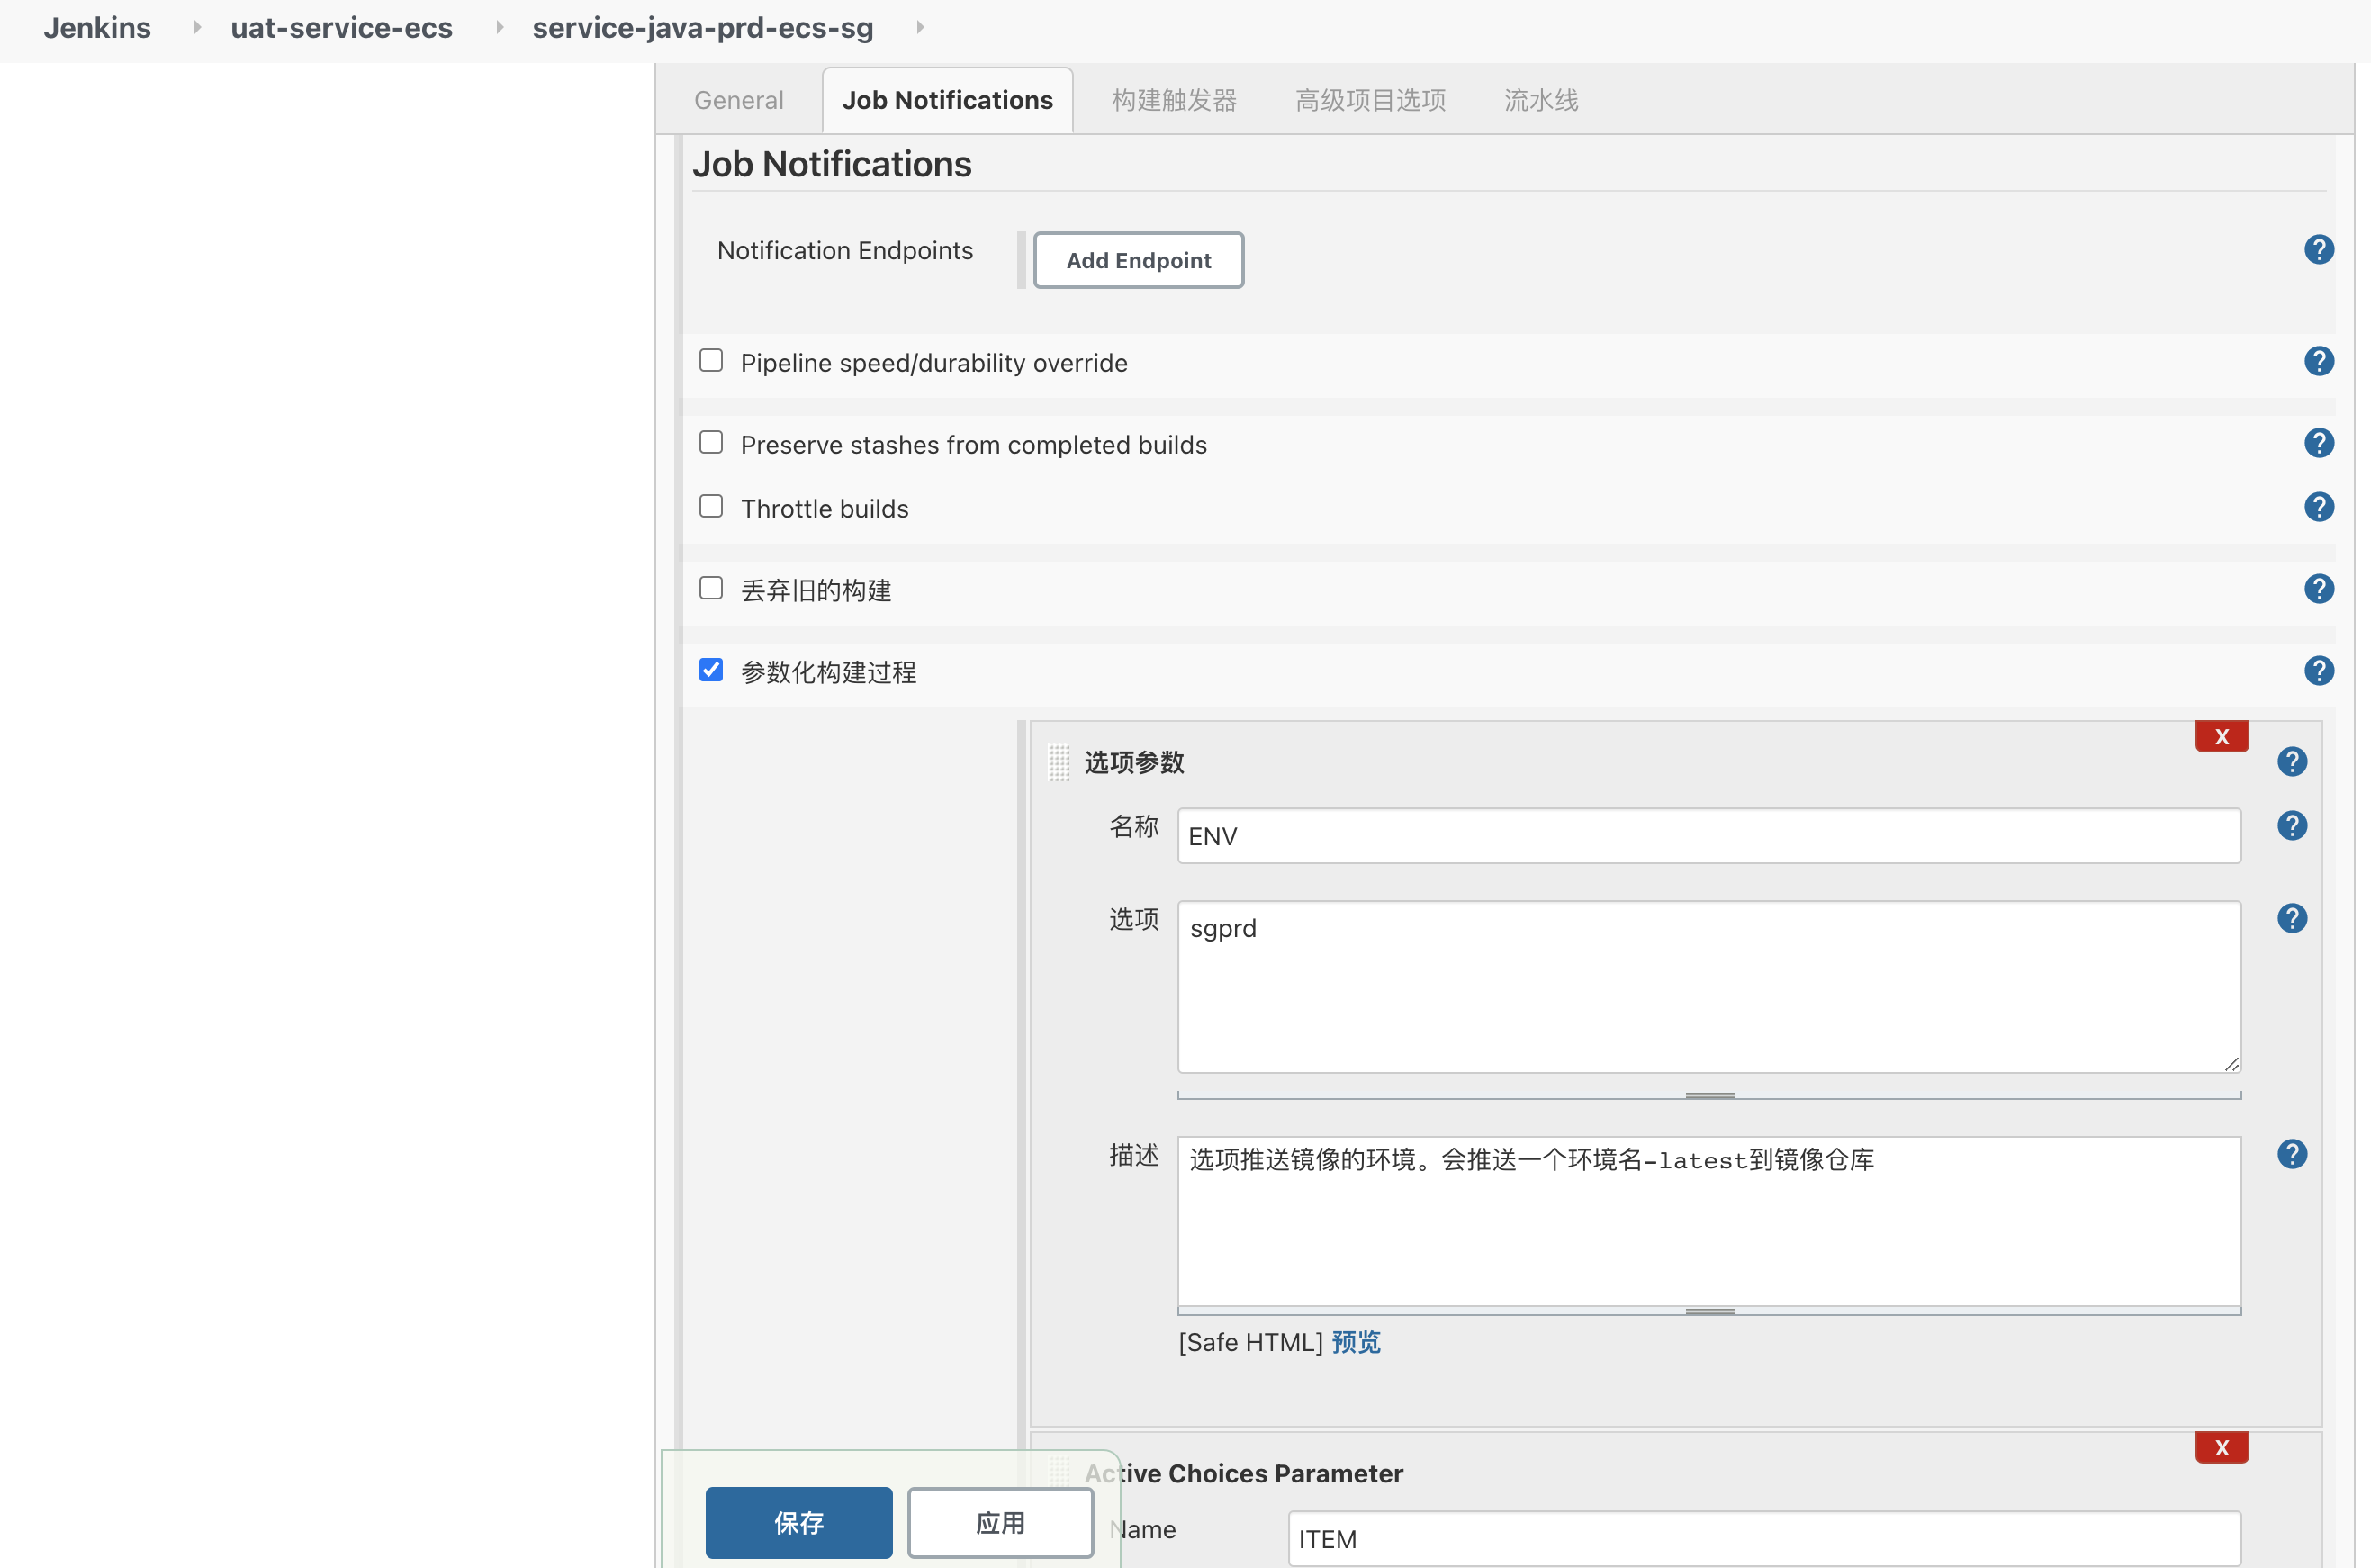This screenshot has width=2371, height=1568.
Task: Open help for 丢弃旧的构建 option
Action: pyautogui.click(x=2318, y=589)
